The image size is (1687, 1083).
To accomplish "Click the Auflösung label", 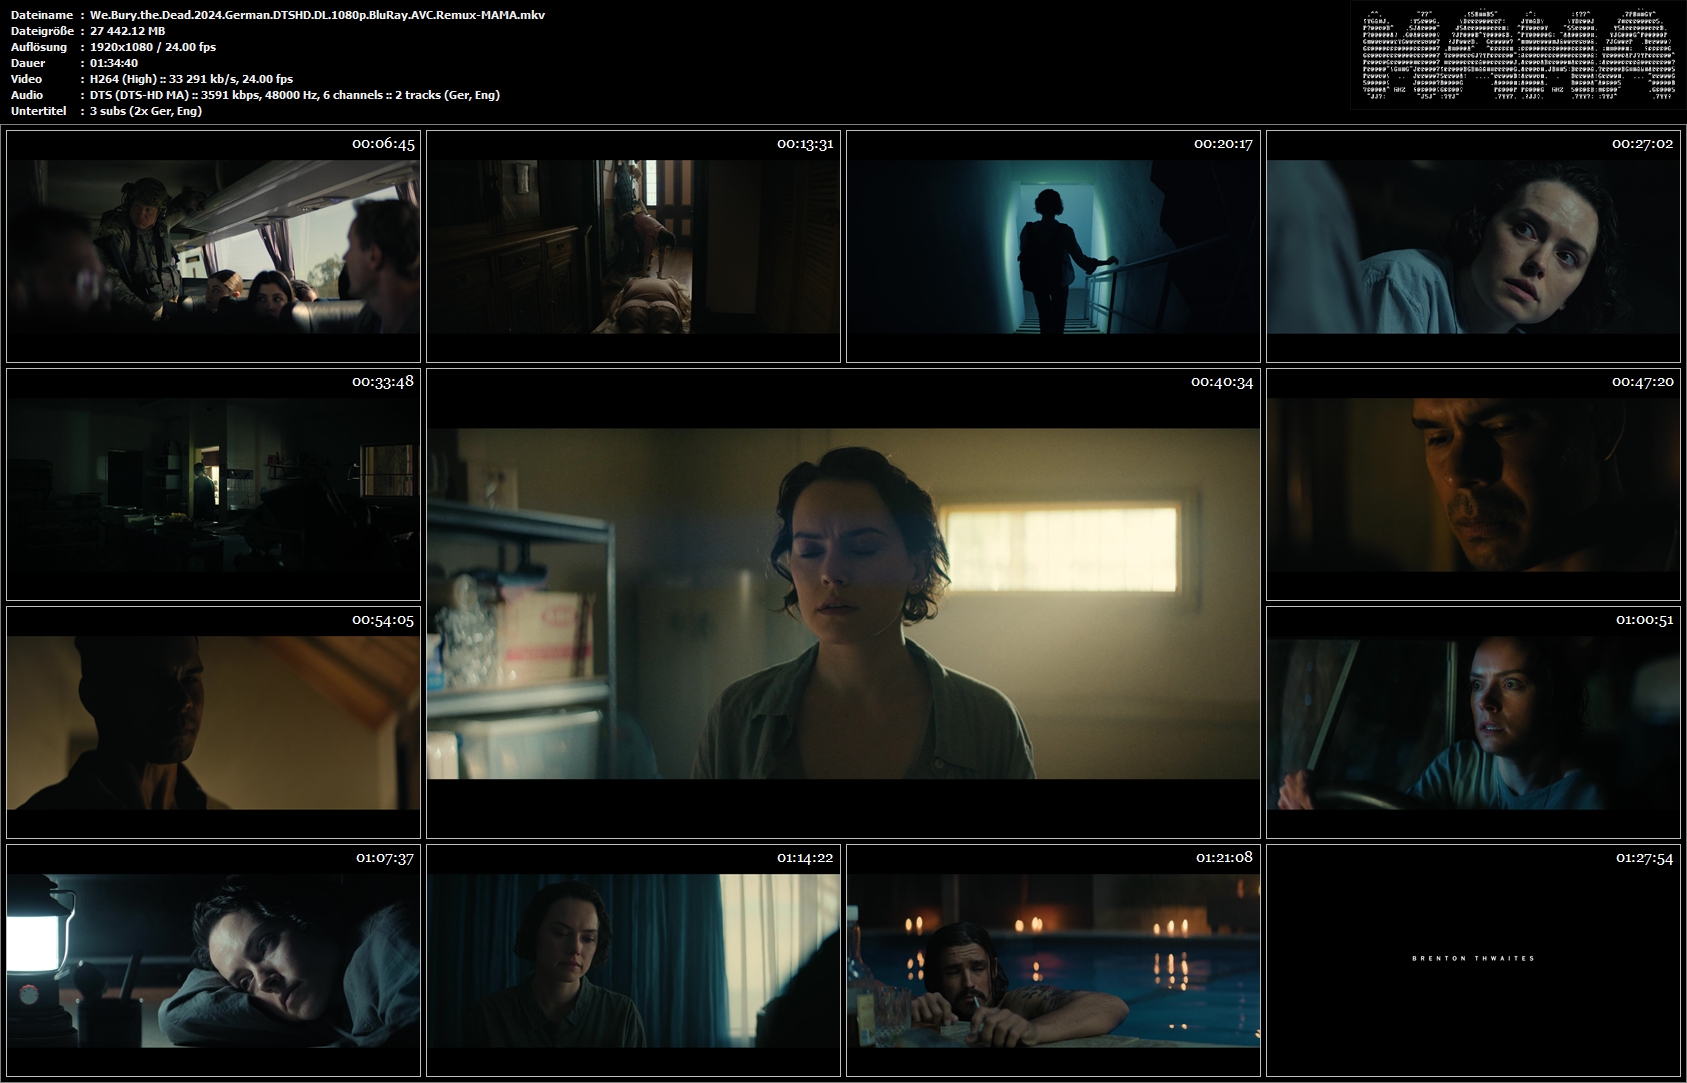I will coord(39,47).
